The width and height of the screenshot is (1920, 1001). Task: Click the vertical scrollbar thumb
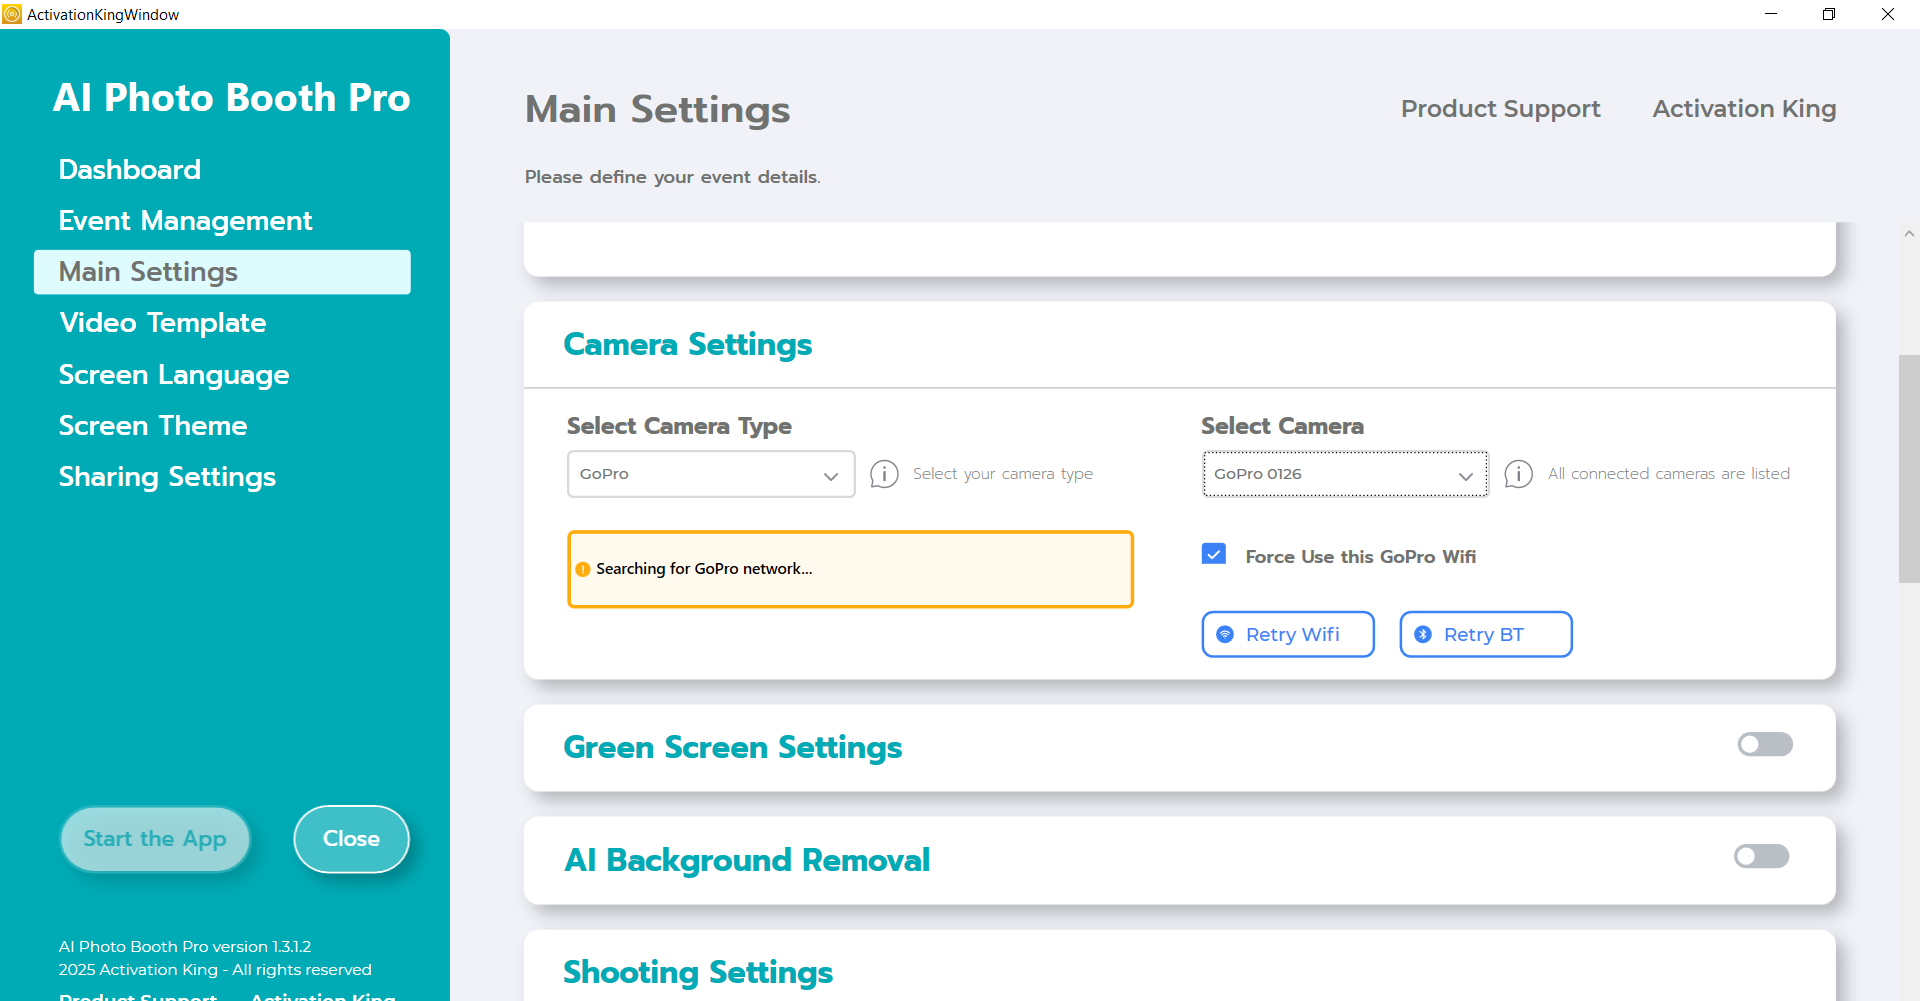click(x=1909, y=468)
